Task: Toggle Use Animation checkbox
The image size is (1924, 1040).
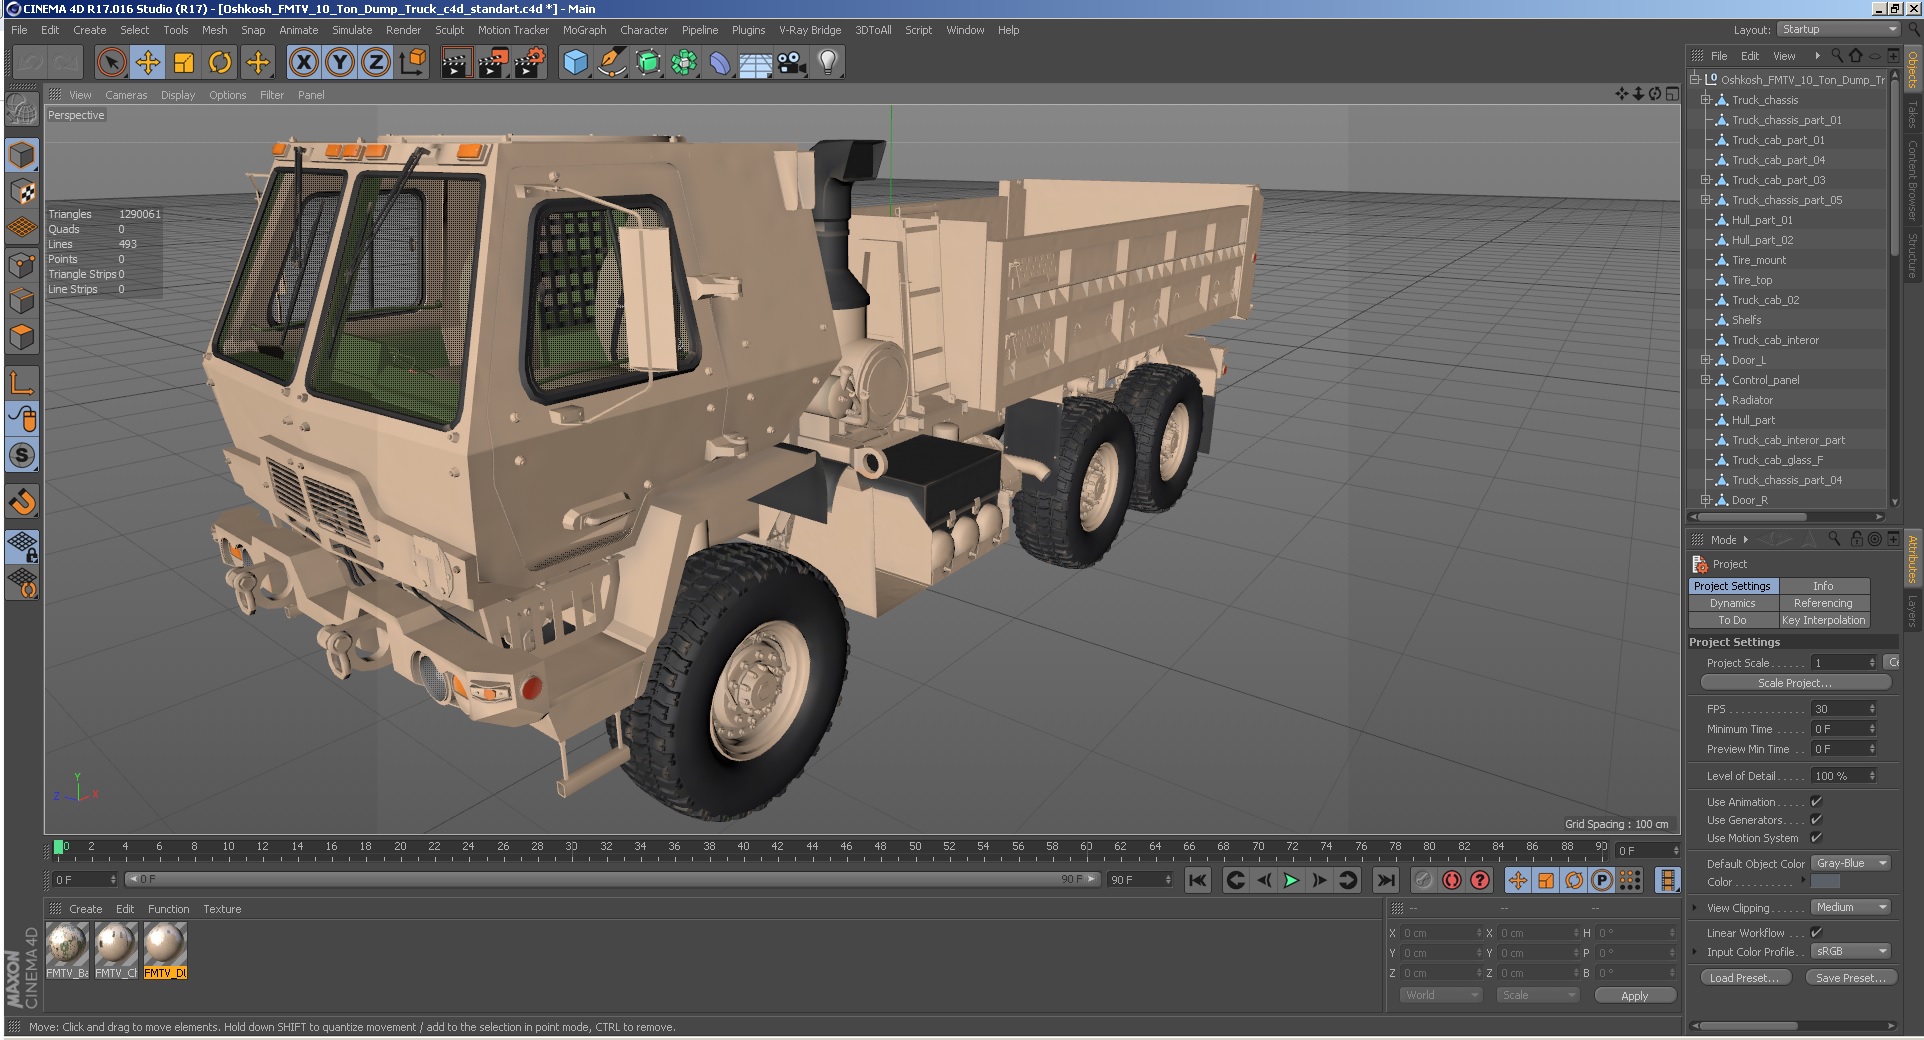Action: point(1816,802)
